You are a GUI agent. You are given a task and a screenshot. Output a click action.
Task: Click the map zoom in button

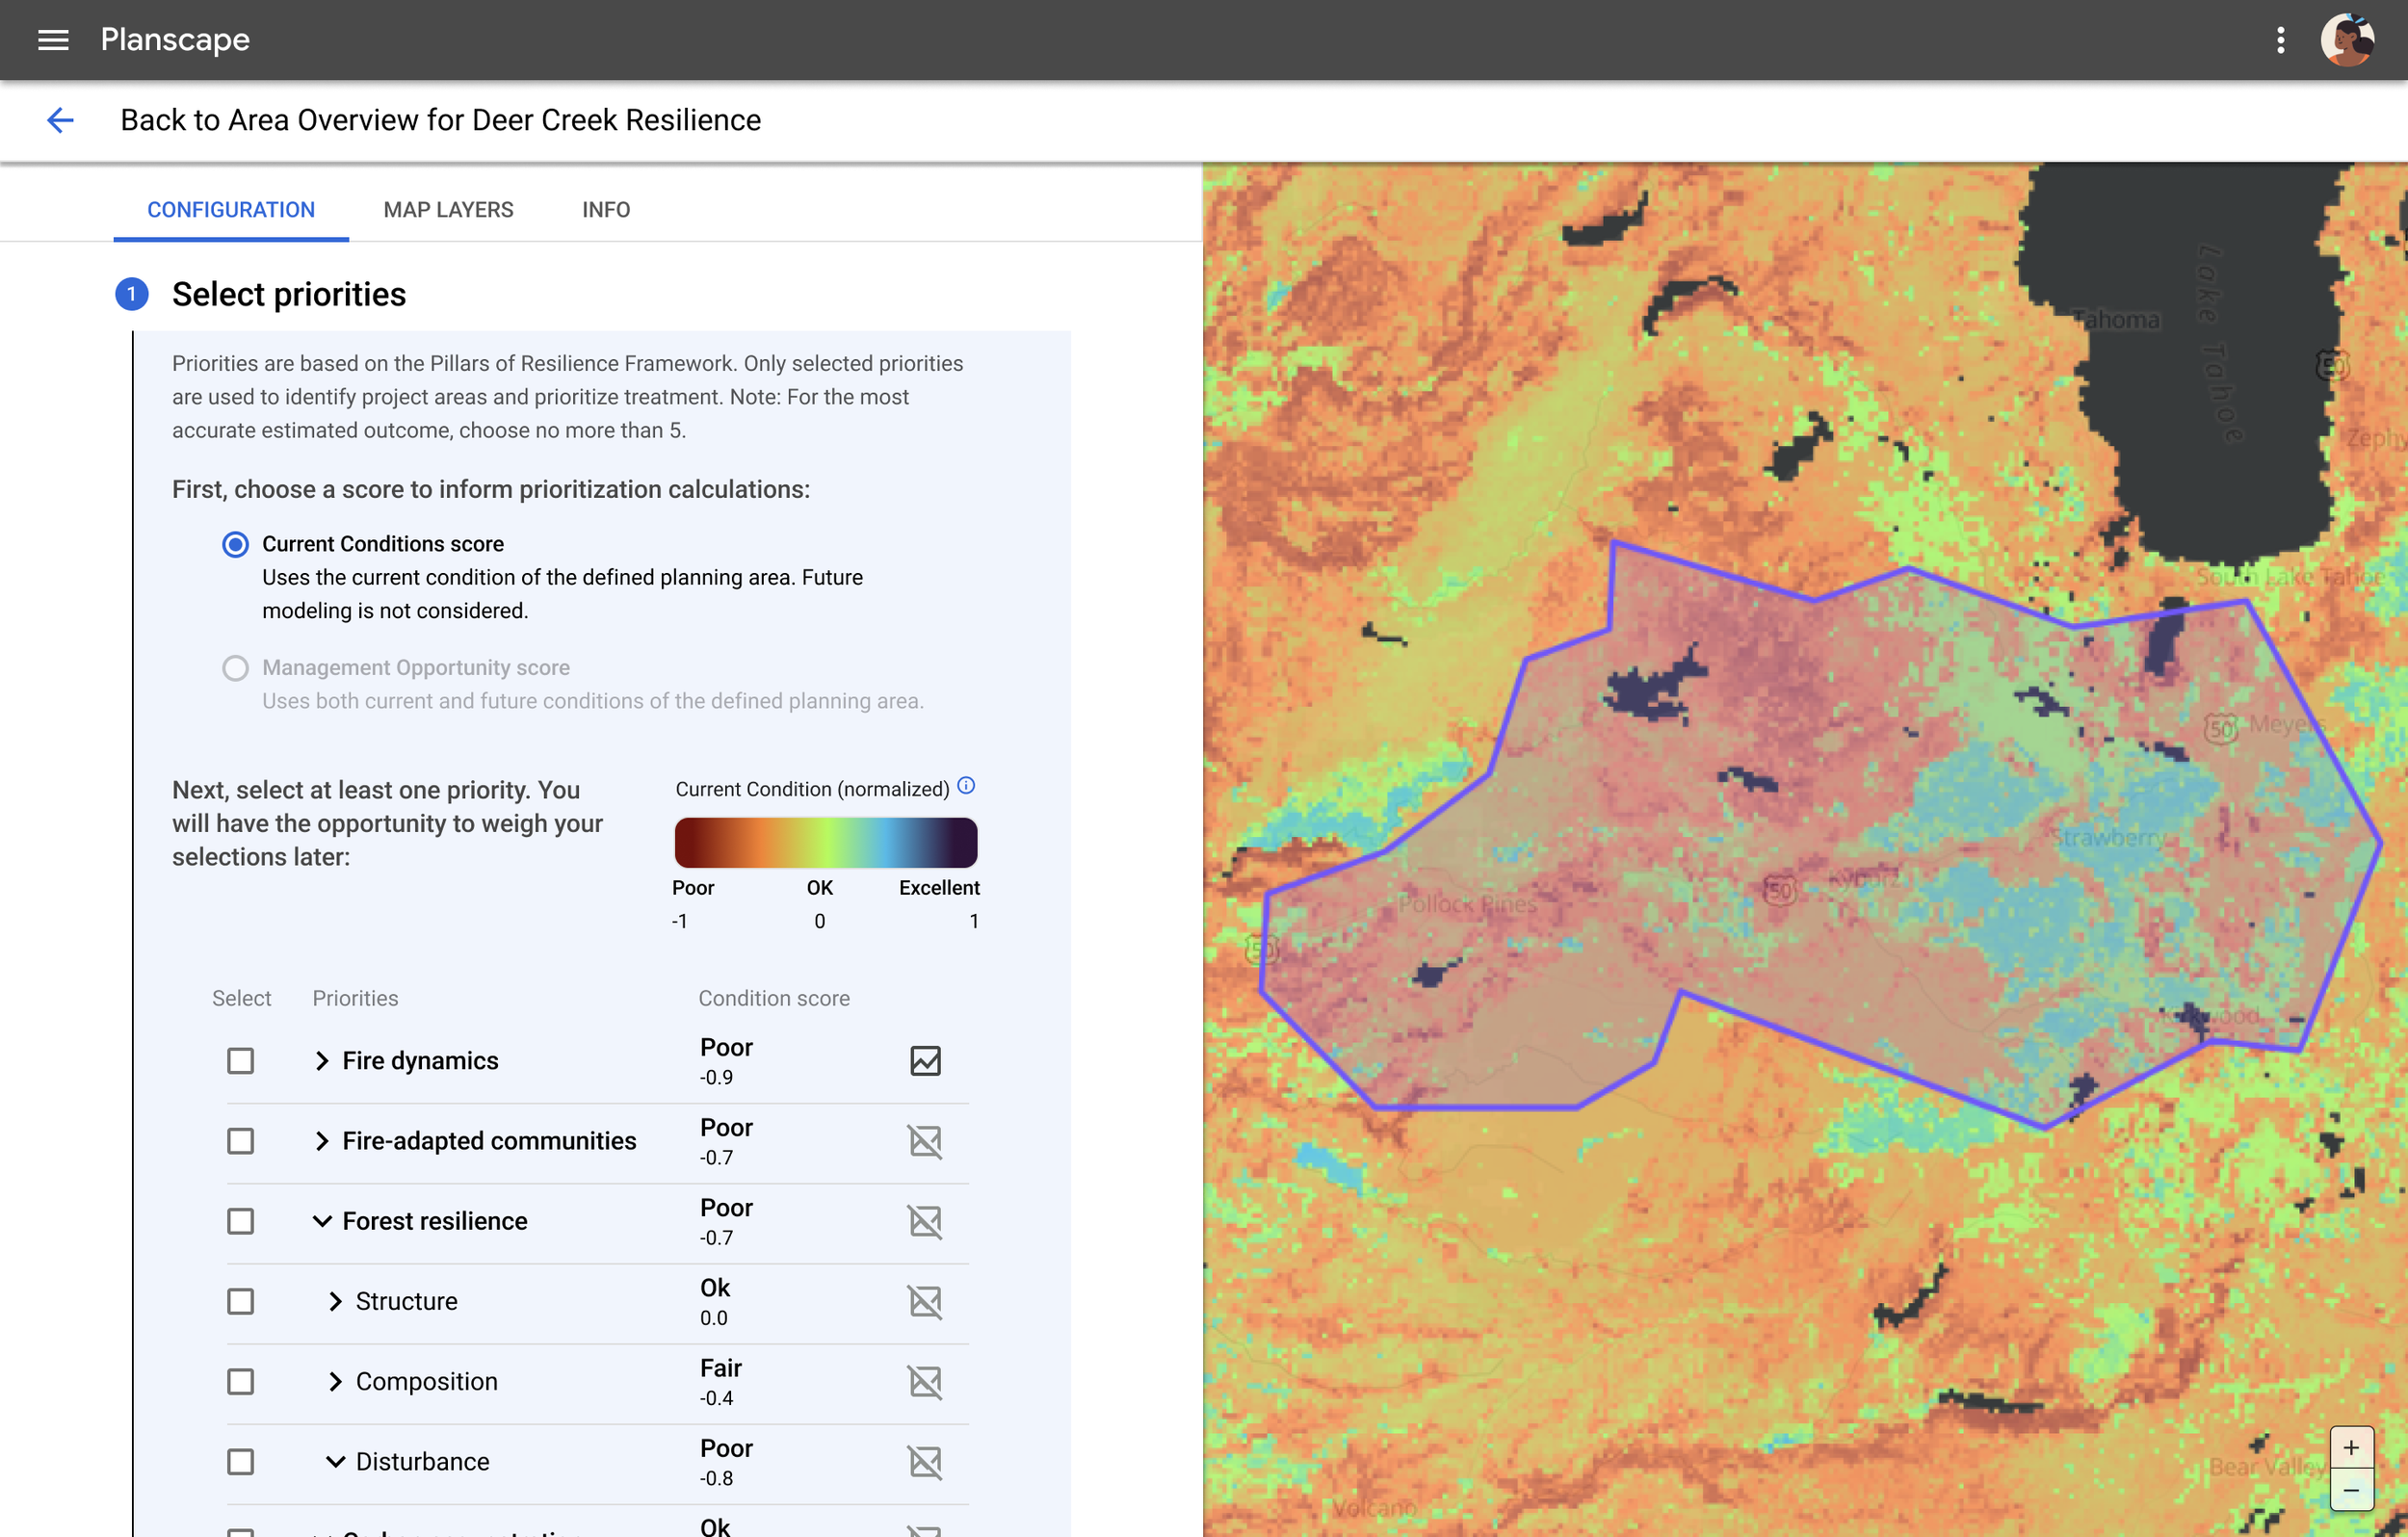click(2350, 1447)
